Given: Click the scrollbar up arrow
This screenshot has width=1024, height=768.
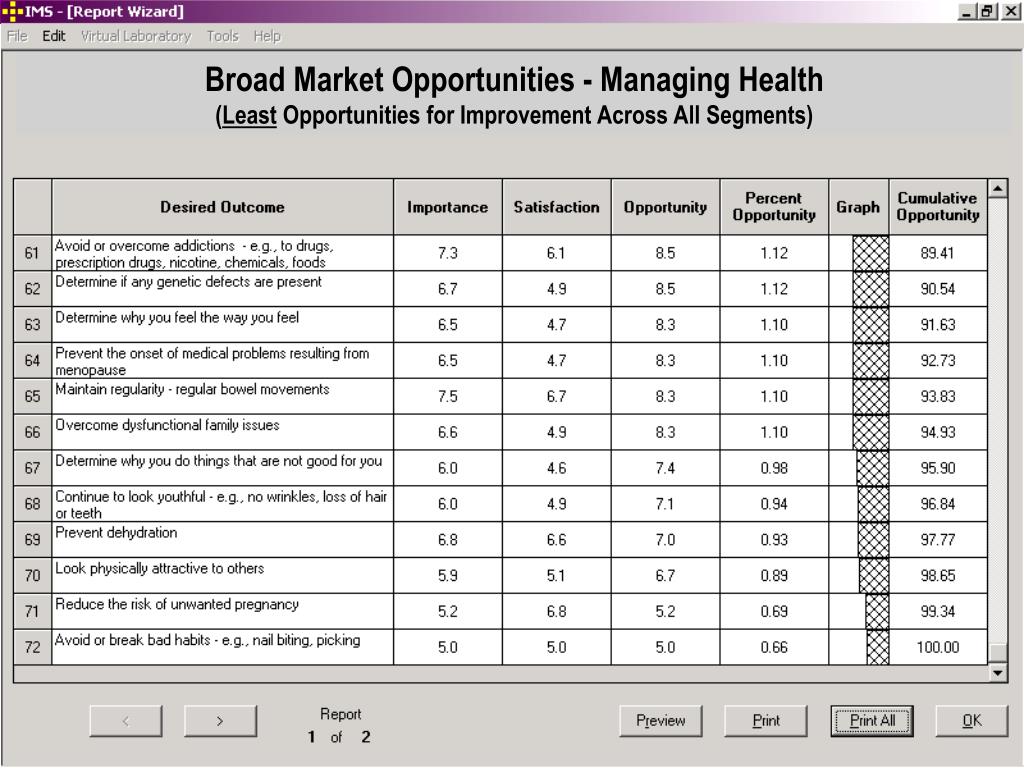Looking at the screenshot, I should tap(997, 189).
